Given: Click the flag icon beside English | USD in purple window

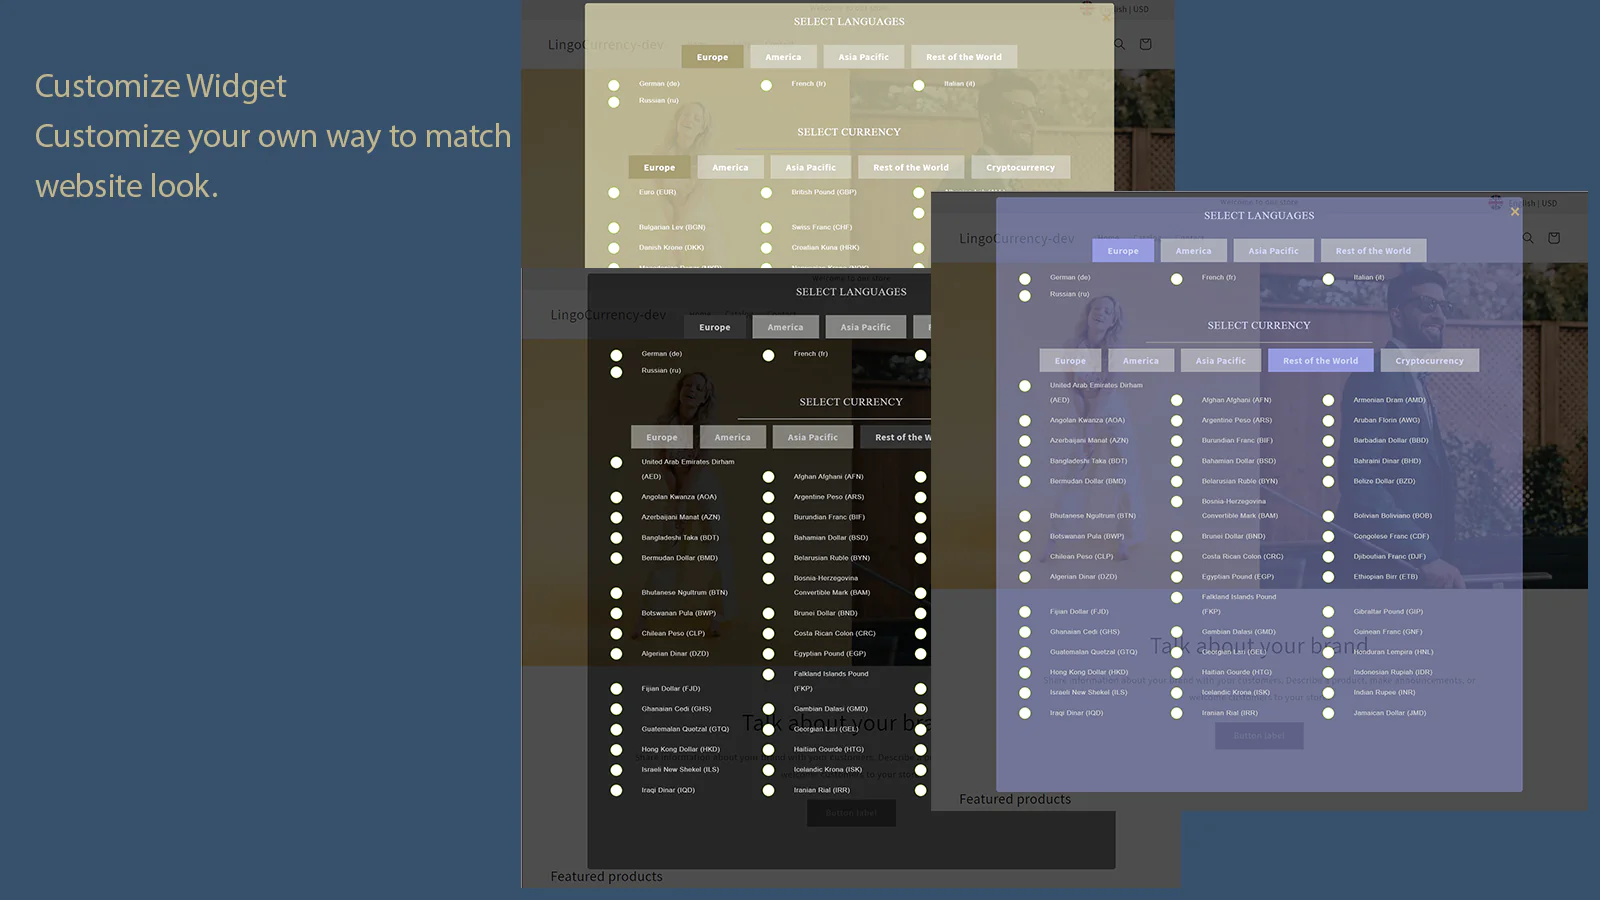Looking at the screenshot, I should pos(1495,202).
